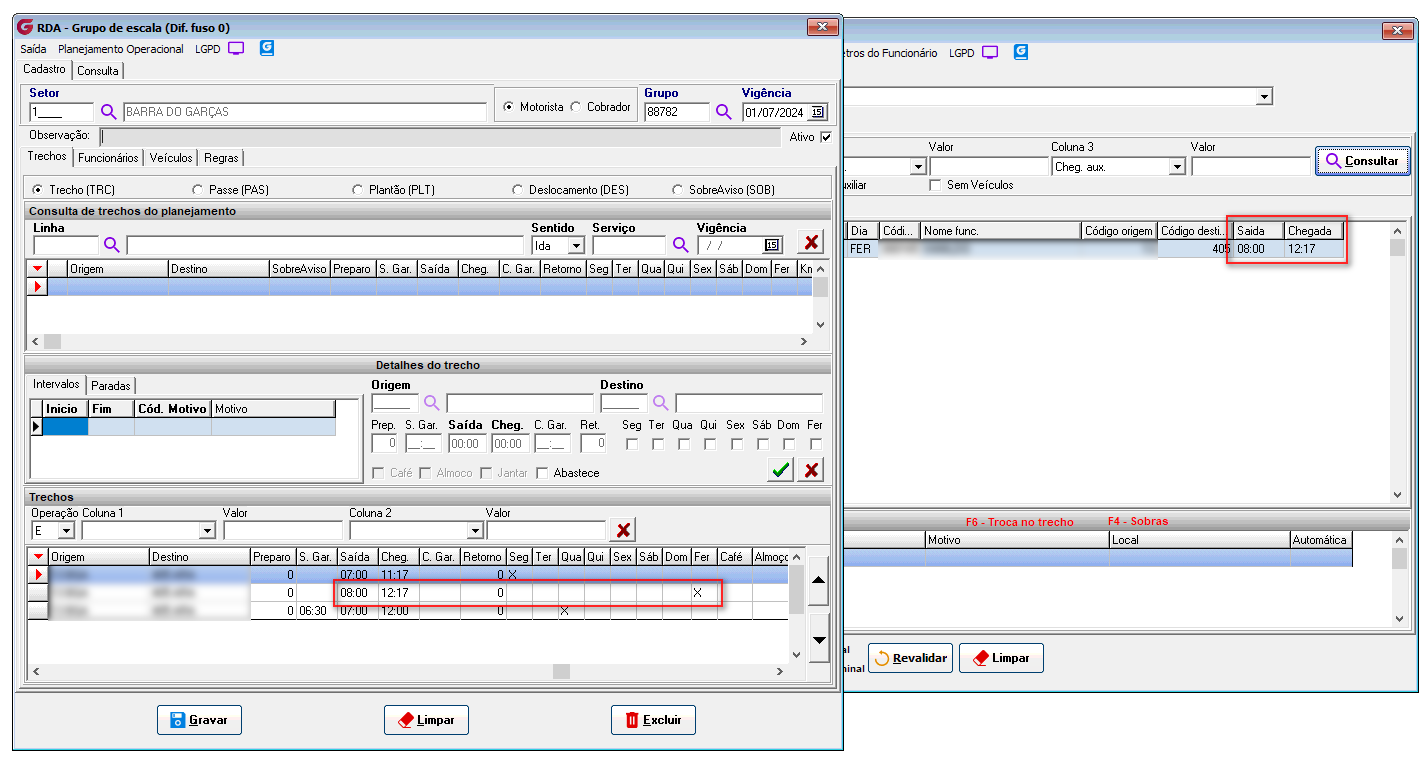
Task: Click blue G icon in background window
Action: coord(1021,52)
